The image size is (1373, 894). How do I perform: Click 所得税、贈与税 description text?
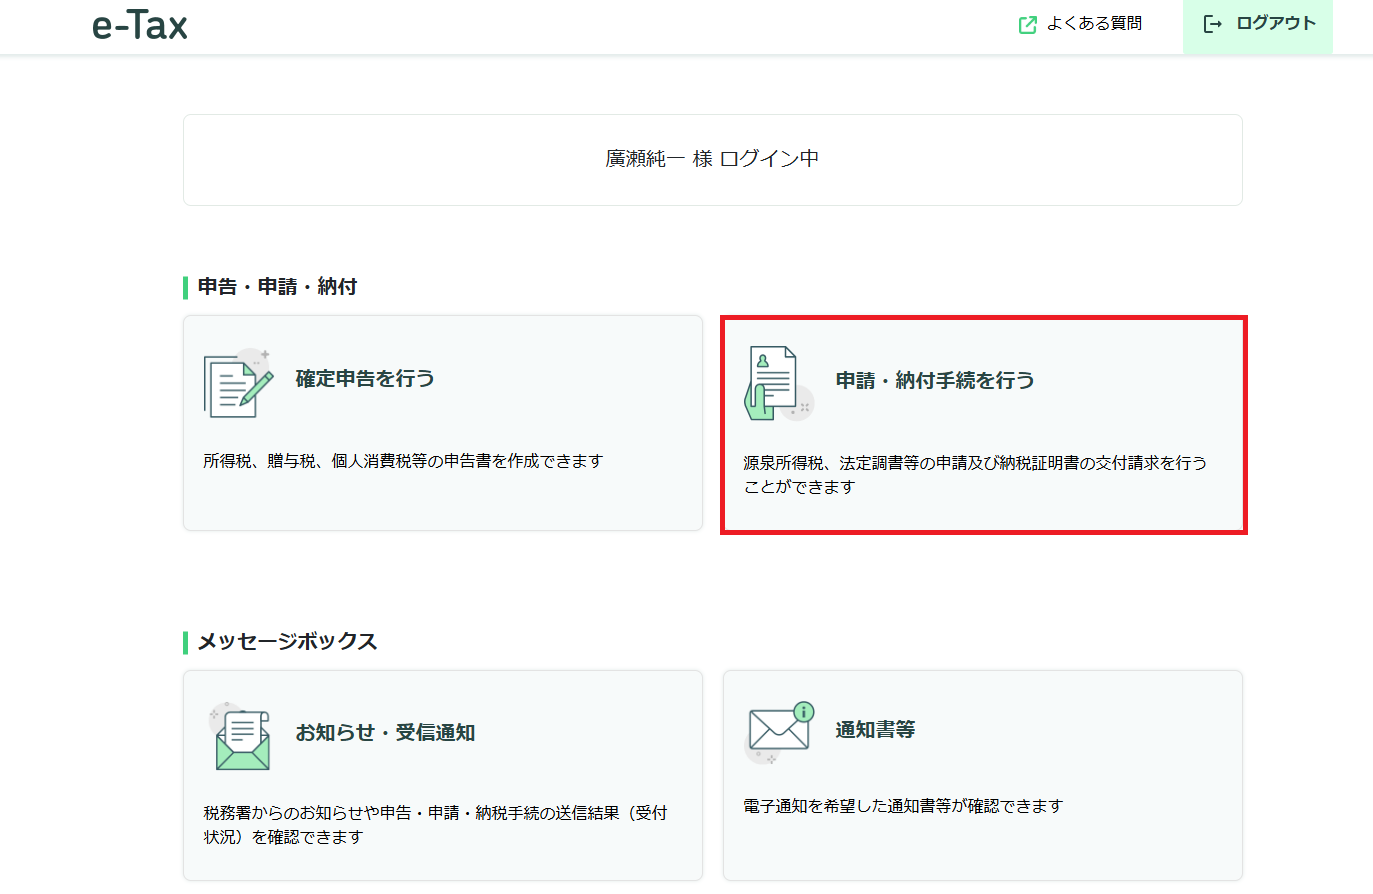403,461
